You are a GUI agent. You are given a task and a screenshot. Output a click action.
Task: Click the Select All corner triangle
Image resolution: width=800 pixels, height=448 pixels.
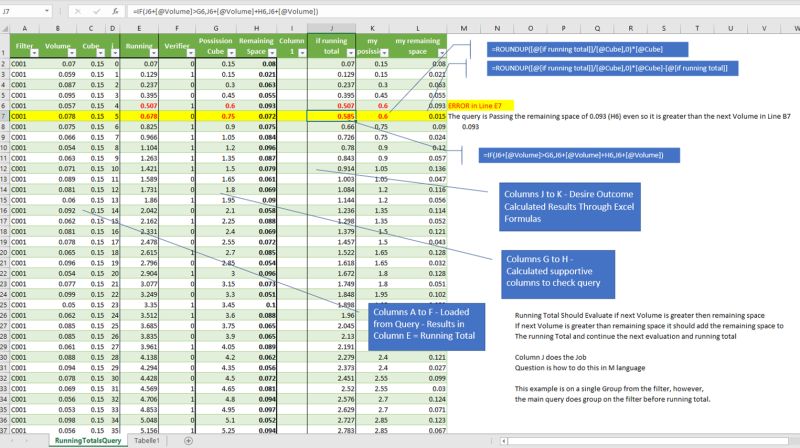pyautogui.click(x=5, y=29)
